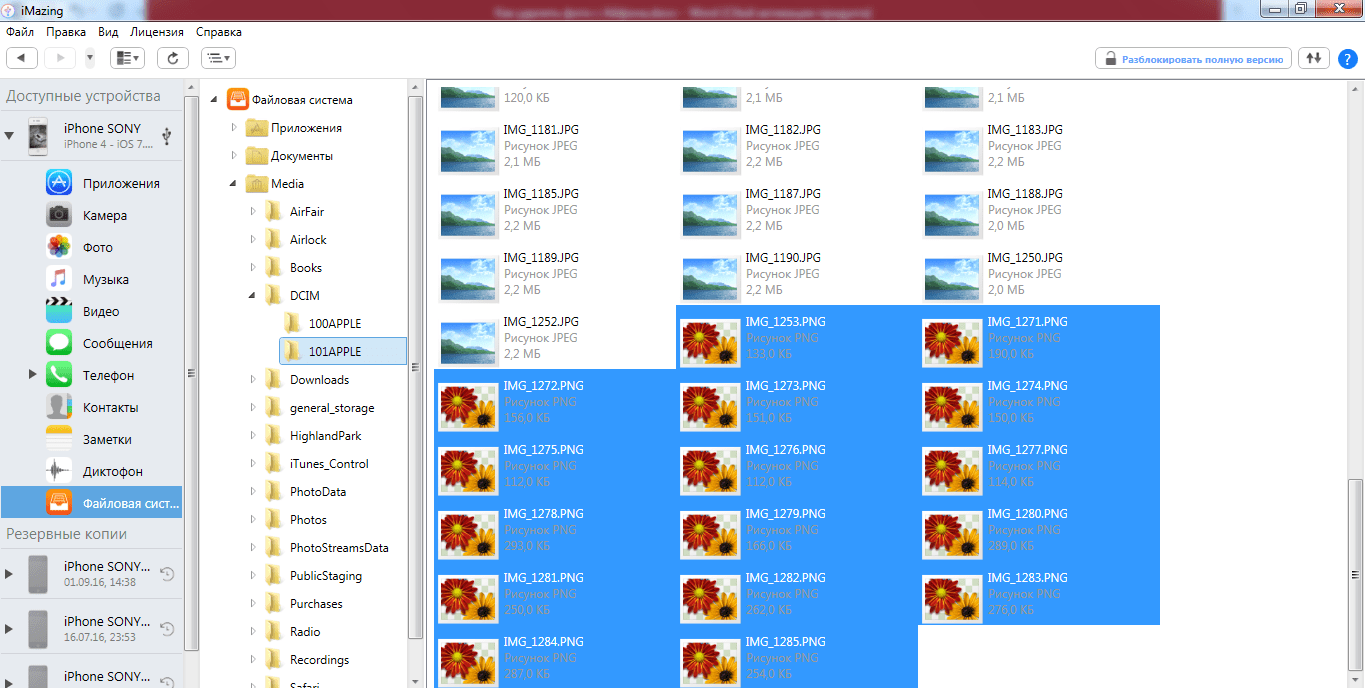Open the transfers arrows toolbar button

coord(1314,58)
